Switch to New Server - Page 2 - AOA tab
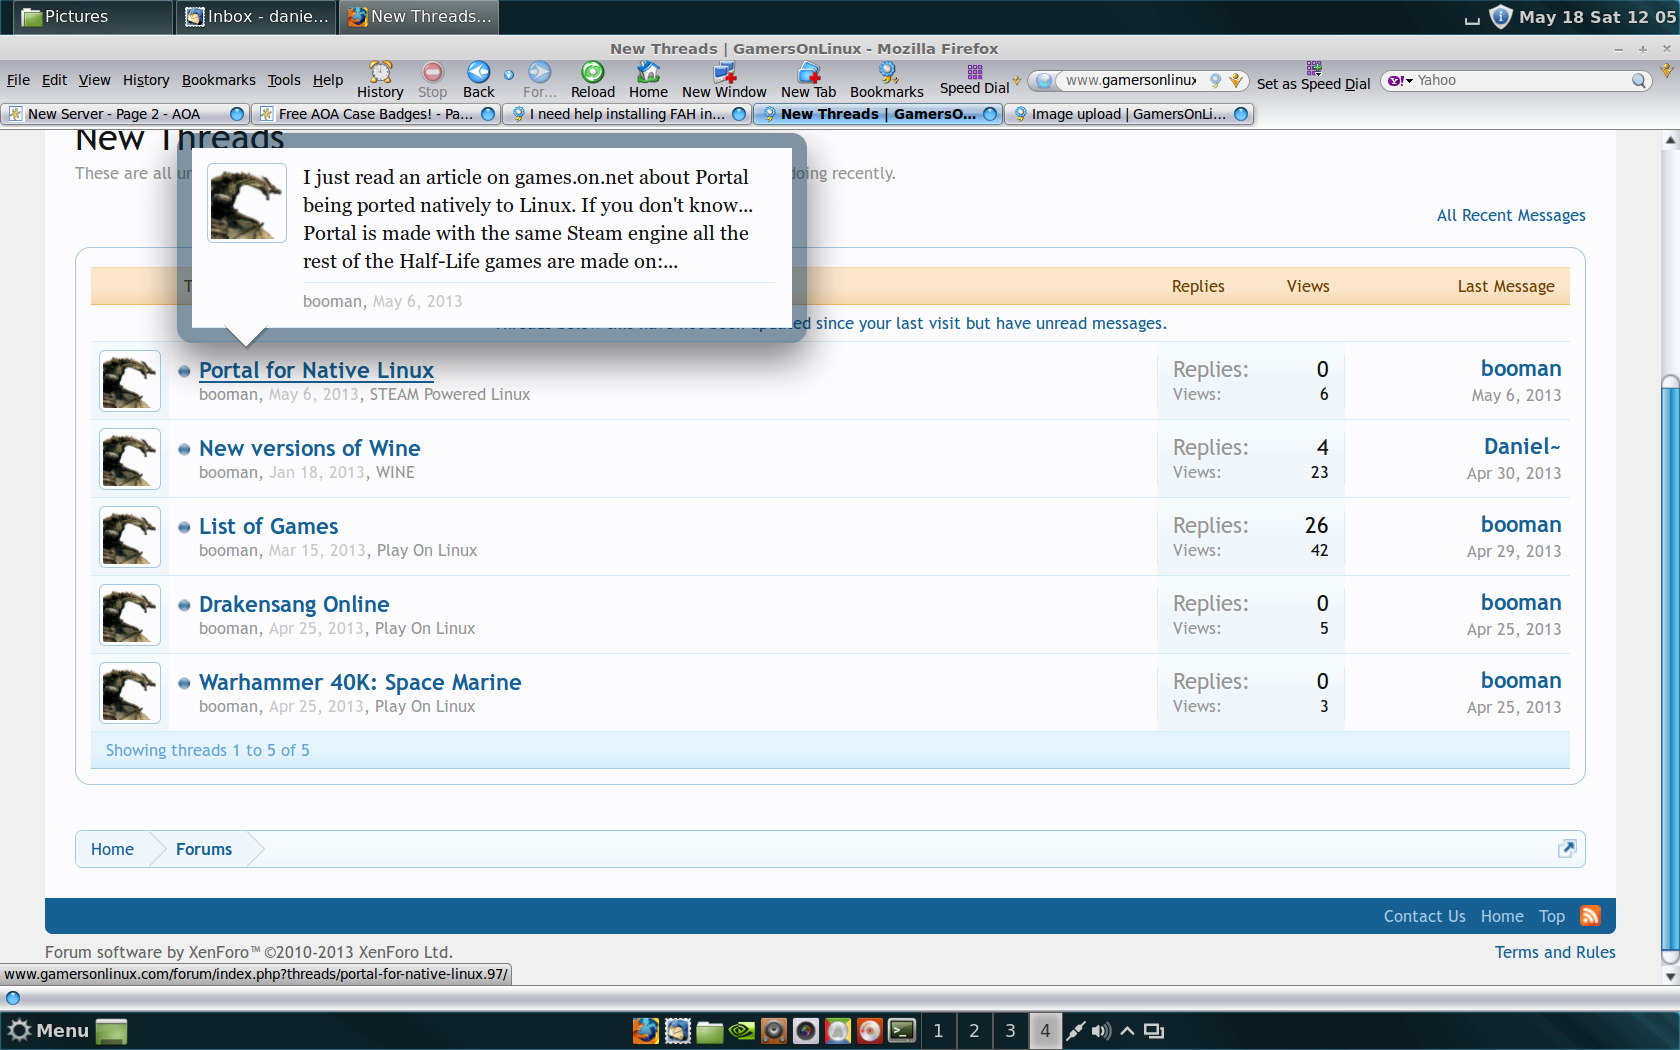Viewport: 1680px width, 1050px height. coord(126,114)
